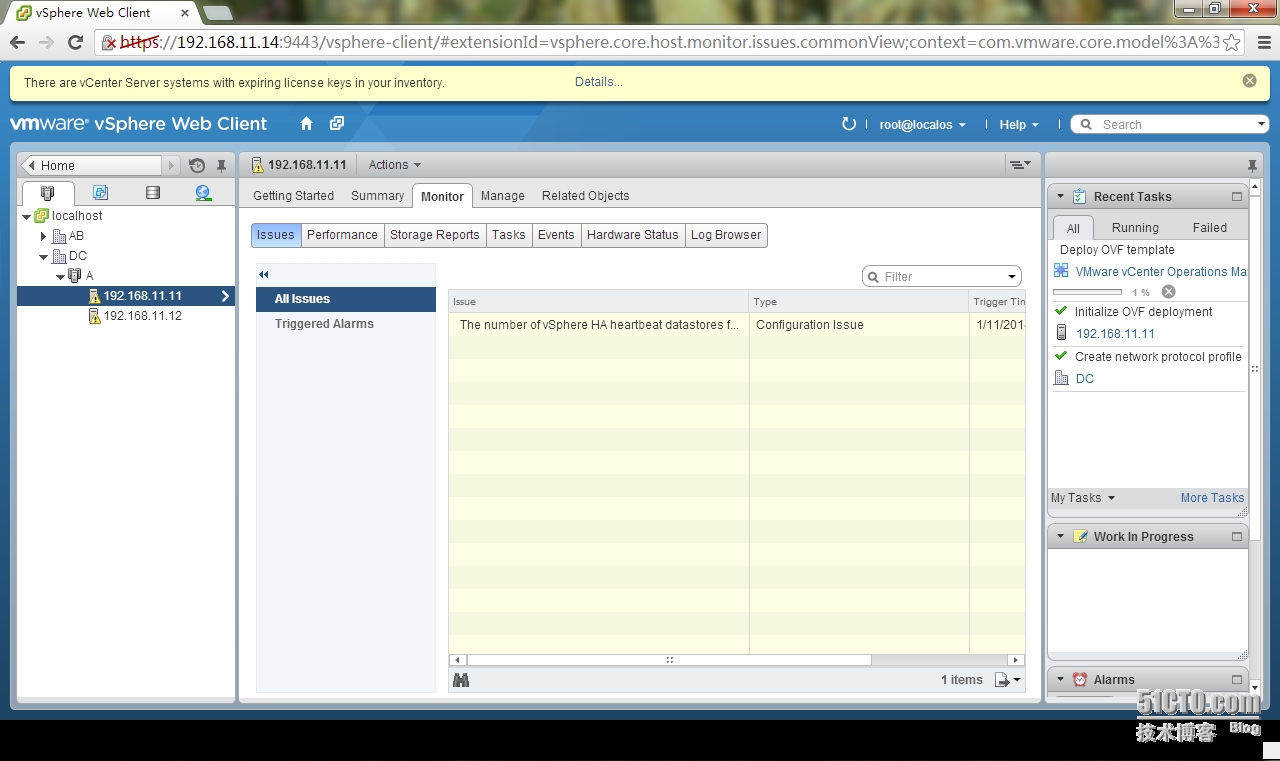The image size is (1280, 761).
Task: Open the panel options menu beside Actions
Action: pos(1020,165)
